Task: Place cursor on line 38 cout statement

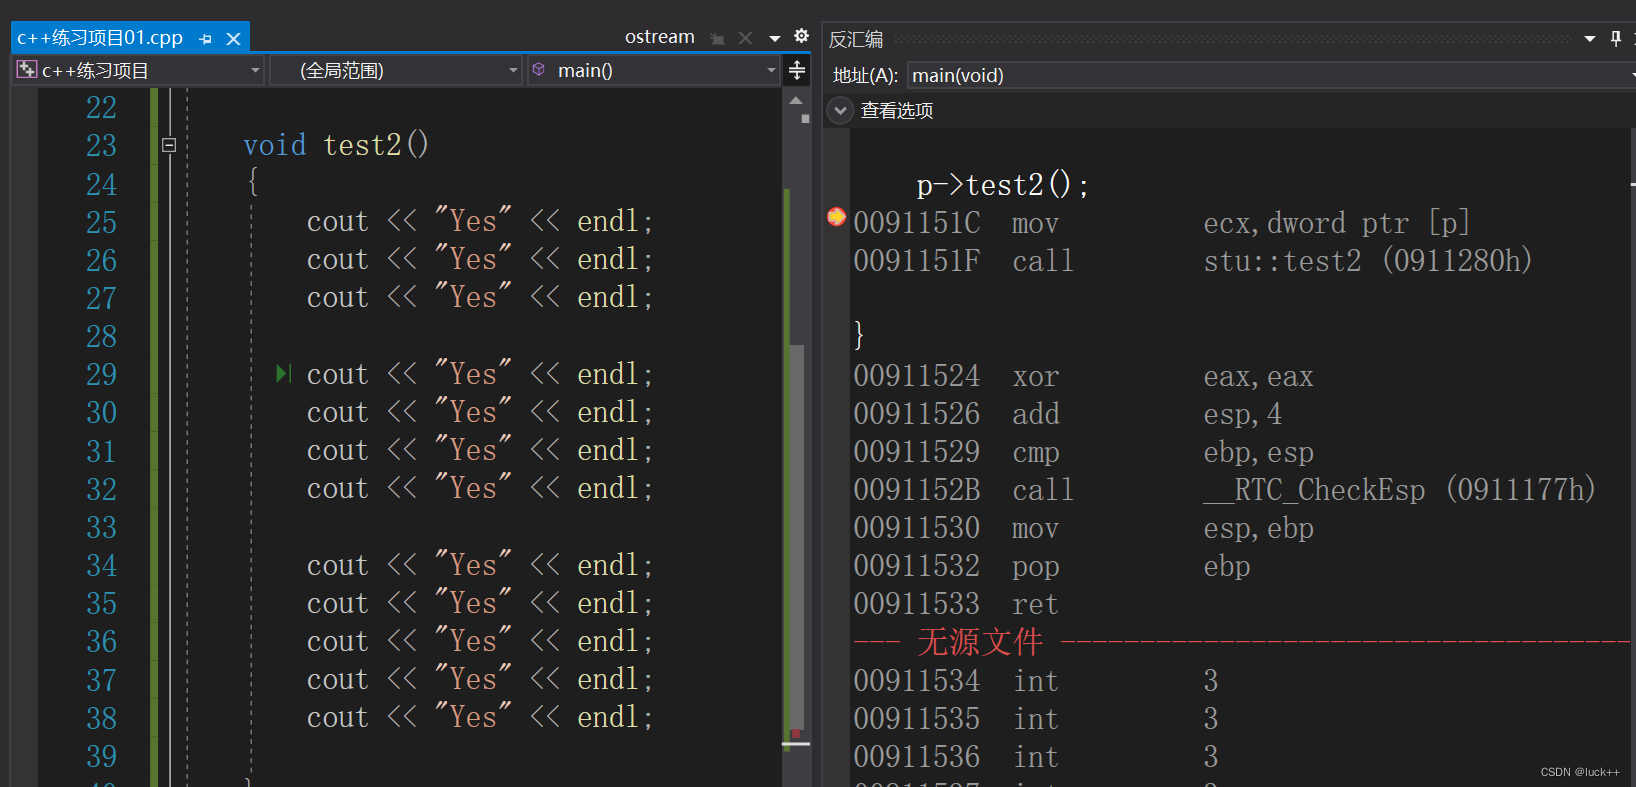Action: [x=479, y=717]
